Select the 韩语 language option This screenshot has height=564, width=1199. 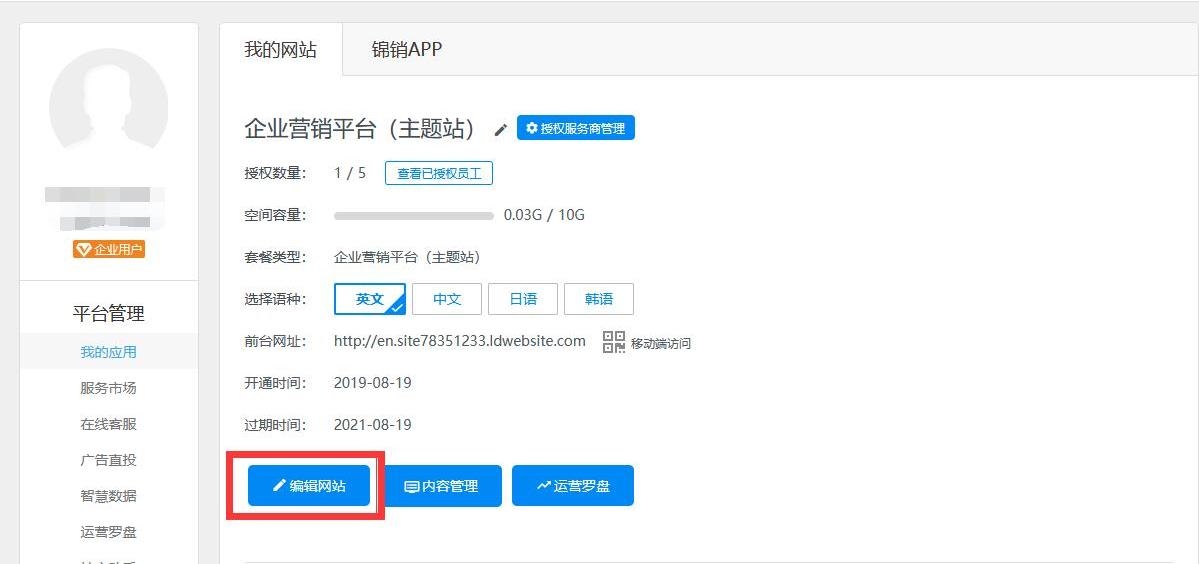coord(598,299)
